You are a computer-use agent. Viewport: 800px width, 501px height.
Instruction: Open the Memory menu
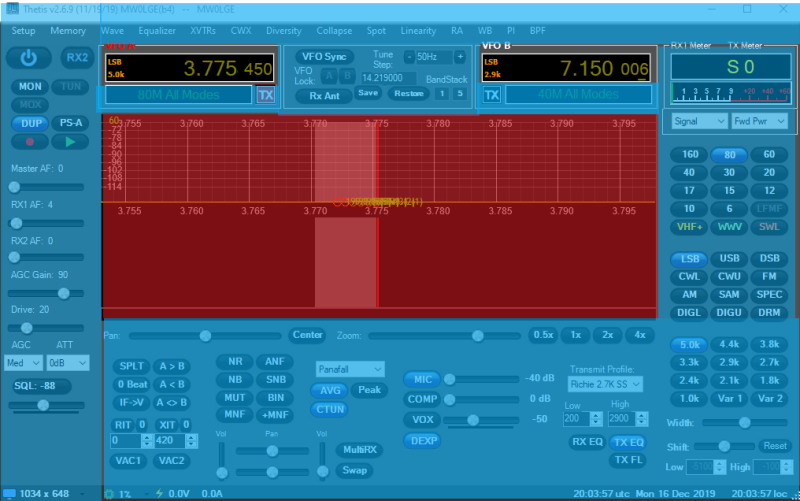click(68, 31)
